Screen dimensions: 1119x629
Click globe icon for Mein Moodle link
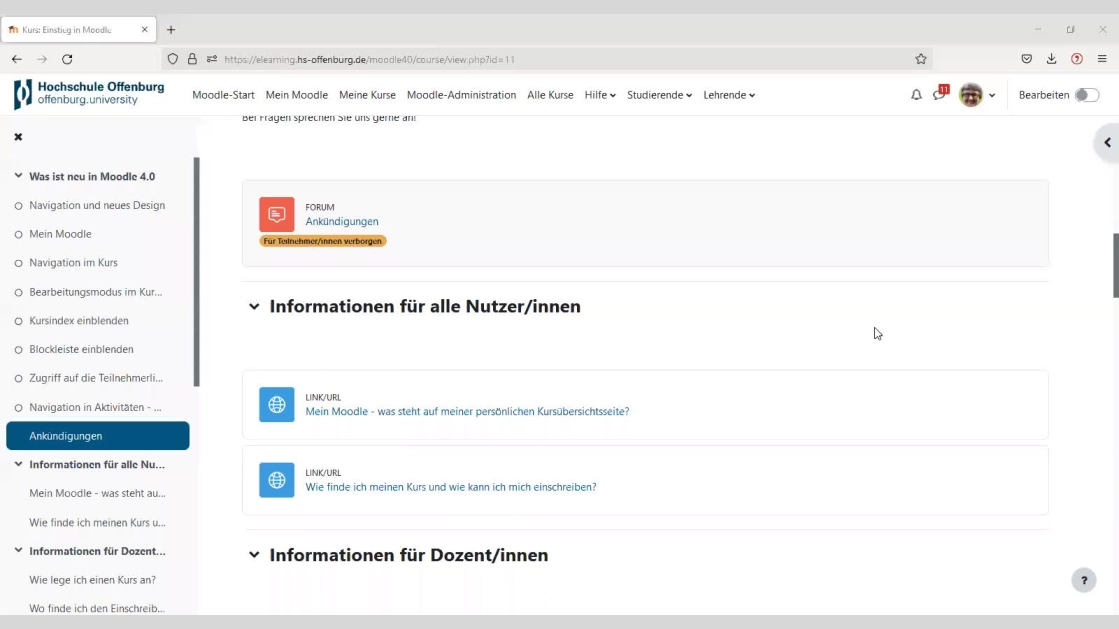277,405
